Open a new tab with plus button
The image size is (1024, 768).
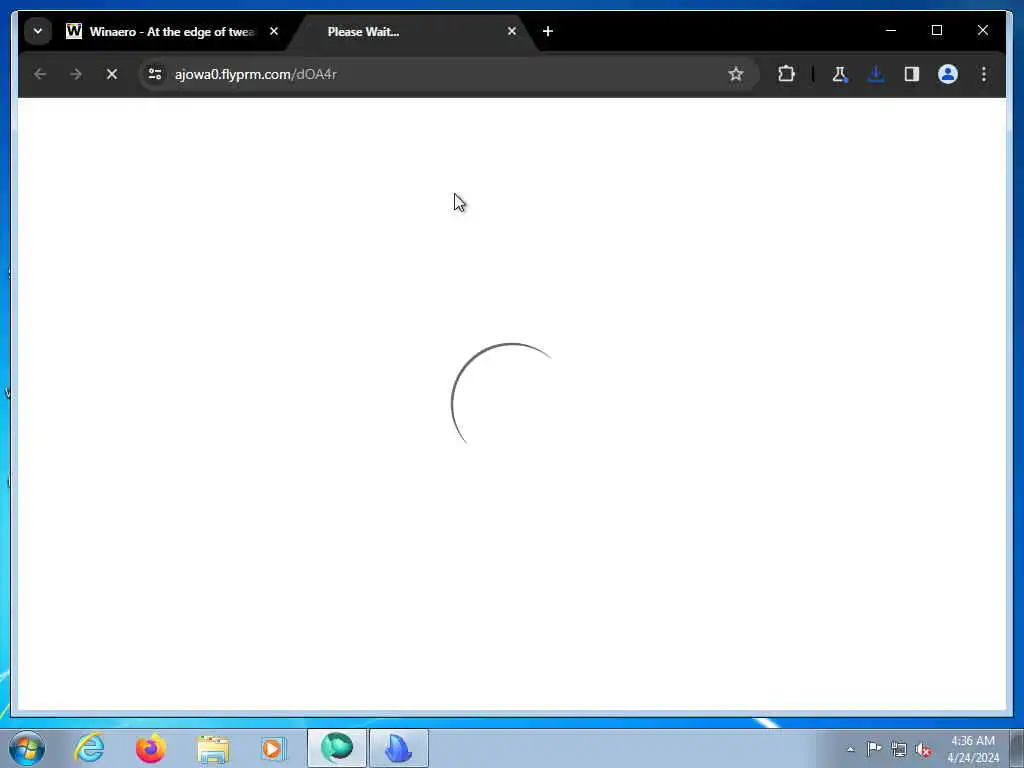coord(548,31)
